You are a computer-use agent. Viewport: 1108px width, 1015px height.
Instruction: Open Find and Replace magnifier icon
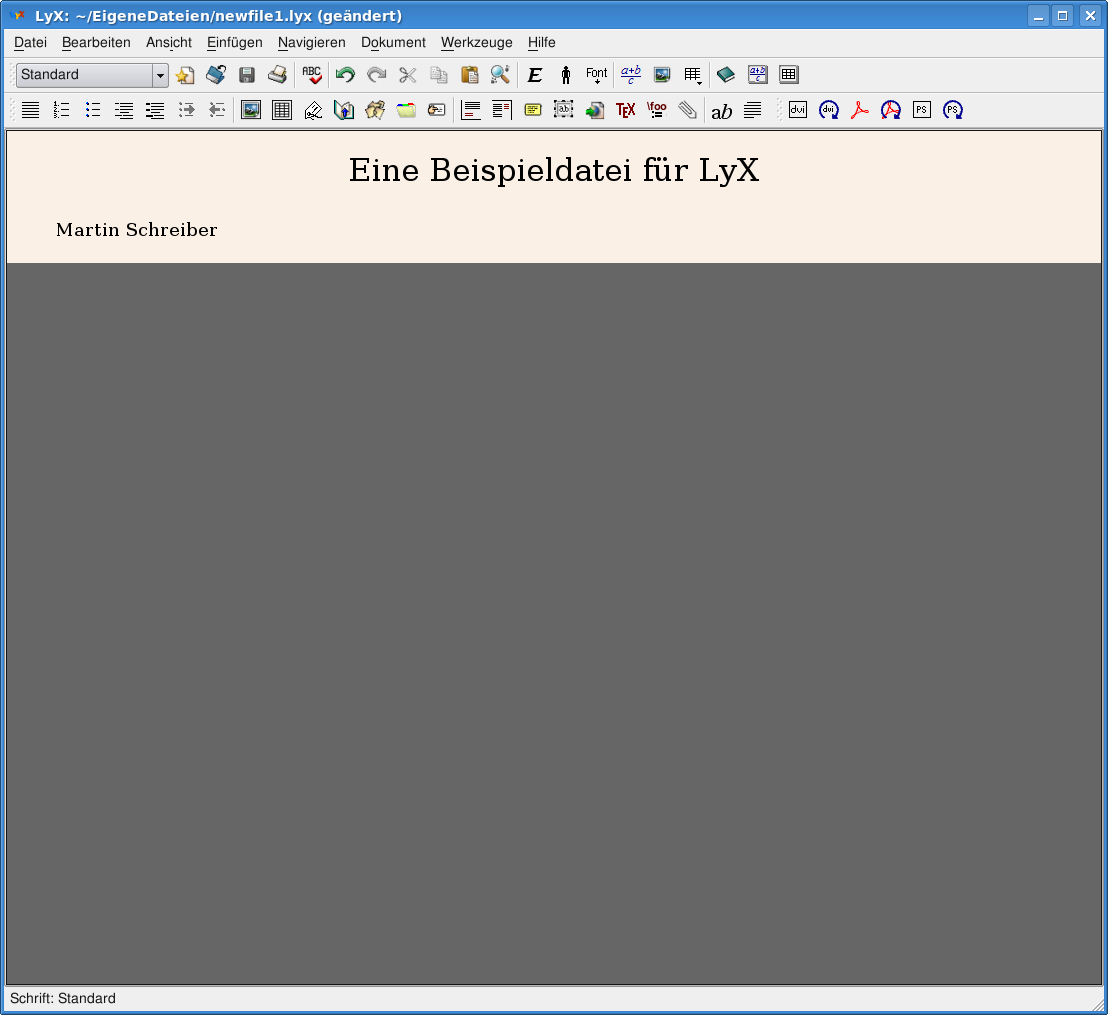(x=500, y=75)
